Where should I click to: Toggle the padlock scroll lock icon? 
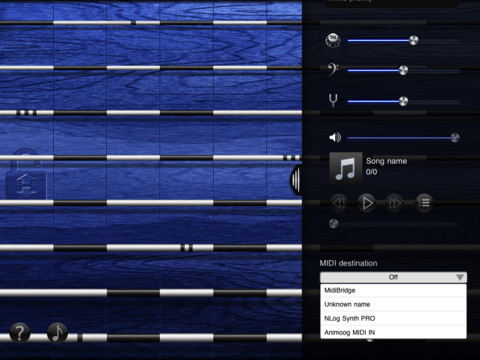click(x=27, y=175)
